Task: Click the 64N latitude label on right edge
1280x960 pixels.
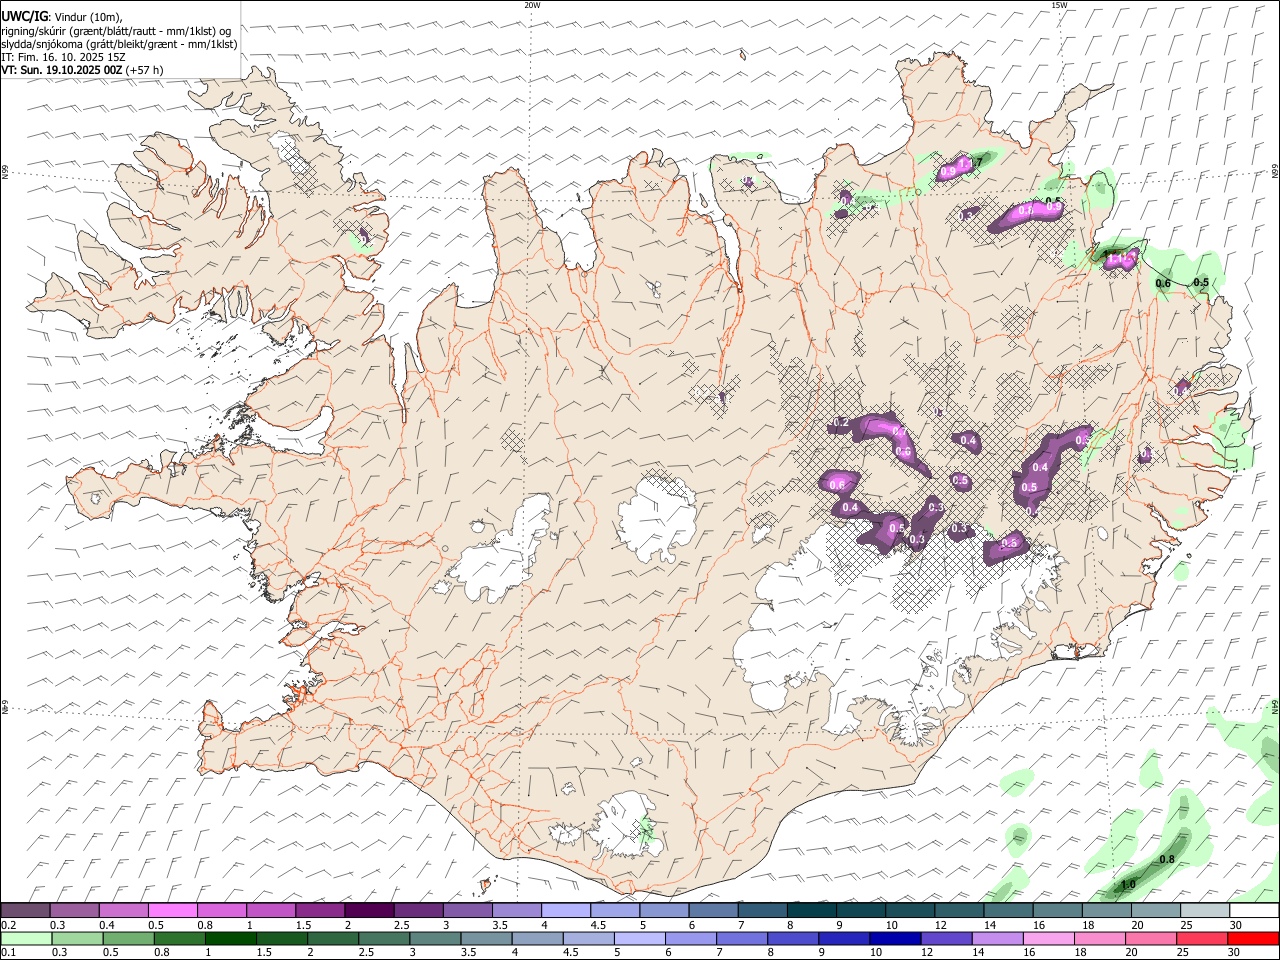Action: (x=1275, y=707)
